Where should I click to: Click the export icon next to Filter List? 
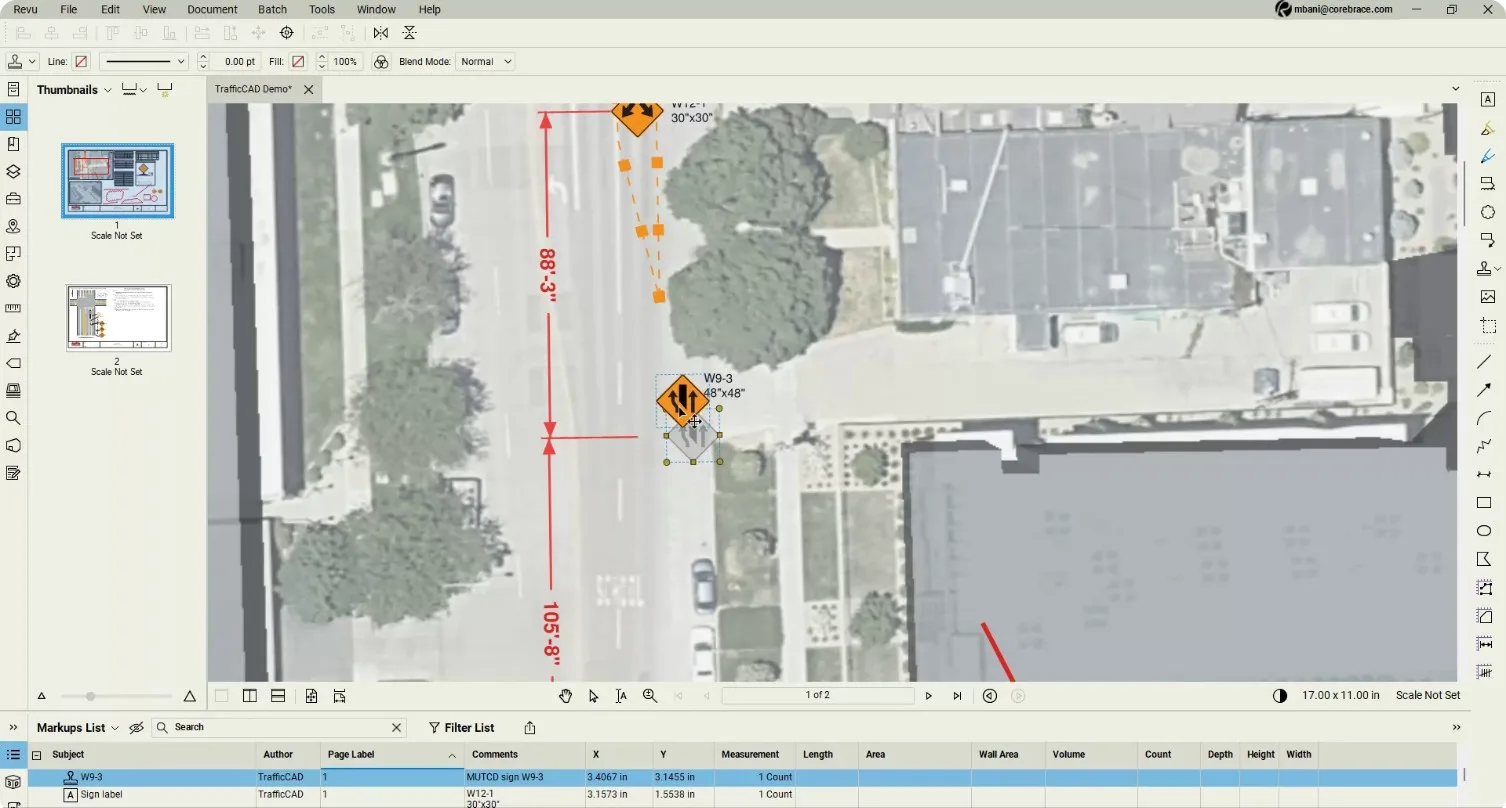(530, 728)
